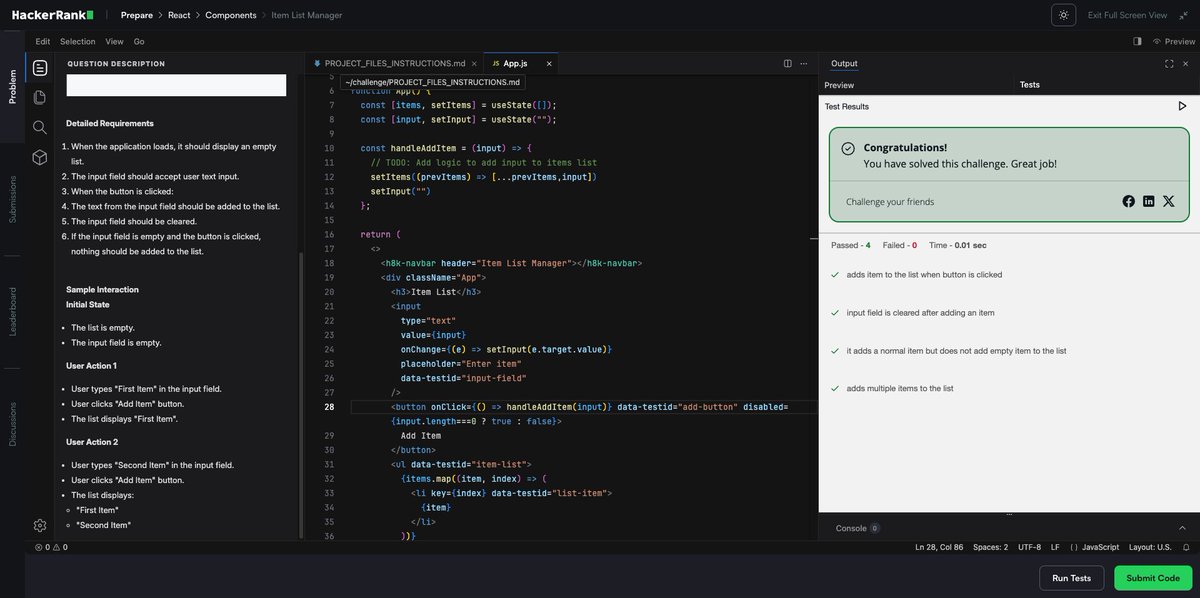Run tests with the play triangle icon

1182,106
